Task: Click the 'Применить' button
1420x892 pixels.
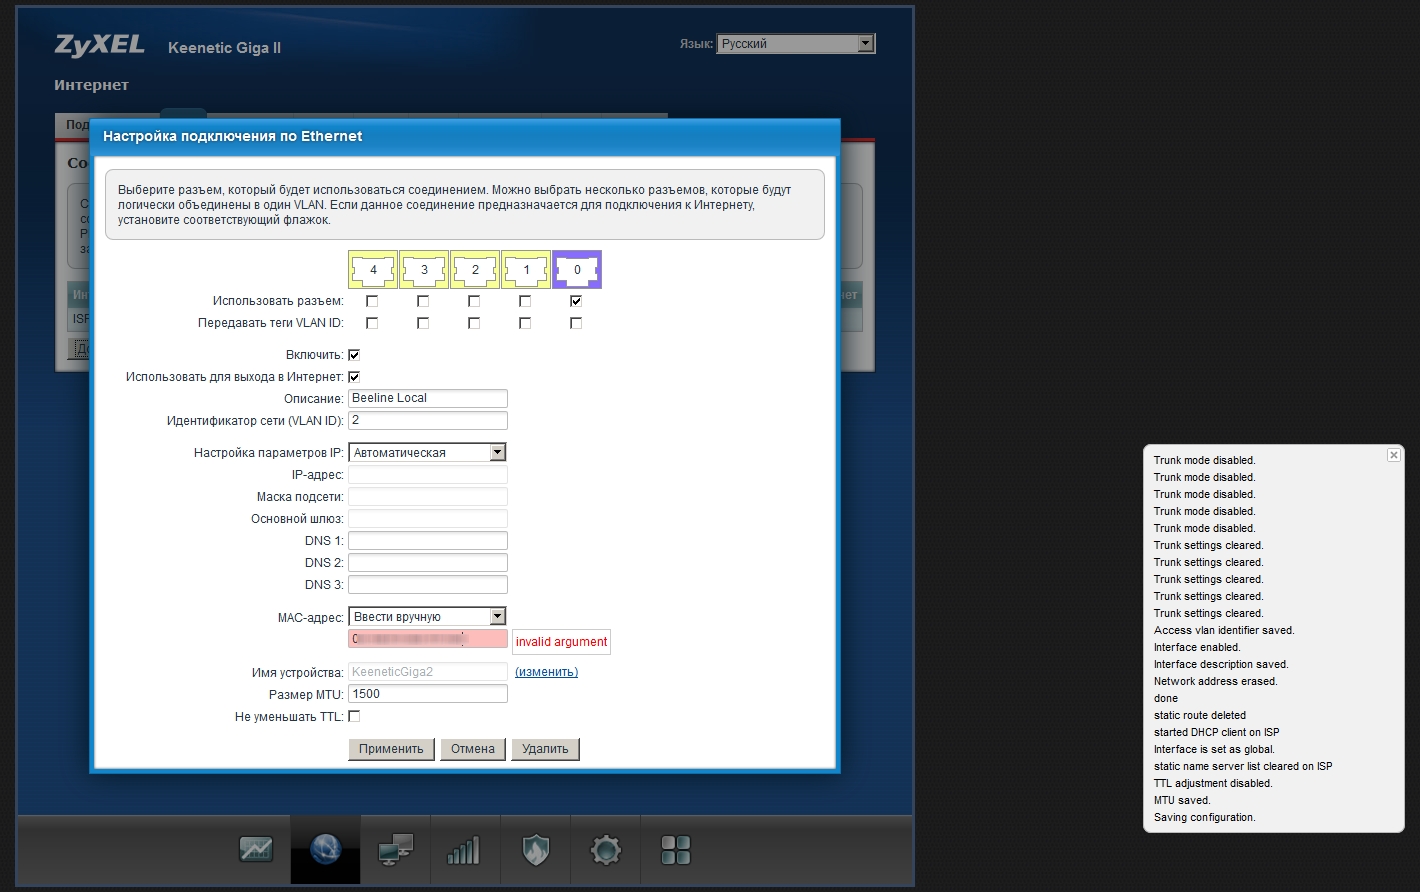Action: (x=391, y=749)
